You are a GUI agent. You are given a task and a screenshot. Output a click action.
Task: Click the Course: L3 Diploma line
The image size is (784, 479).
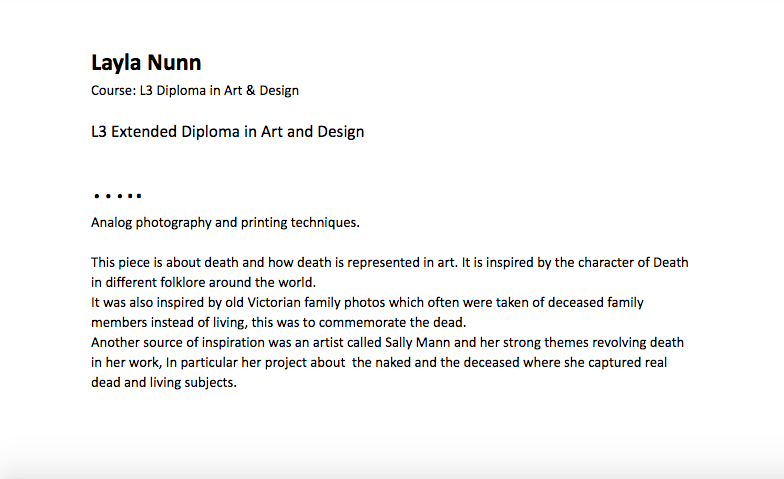coord(195,90)
